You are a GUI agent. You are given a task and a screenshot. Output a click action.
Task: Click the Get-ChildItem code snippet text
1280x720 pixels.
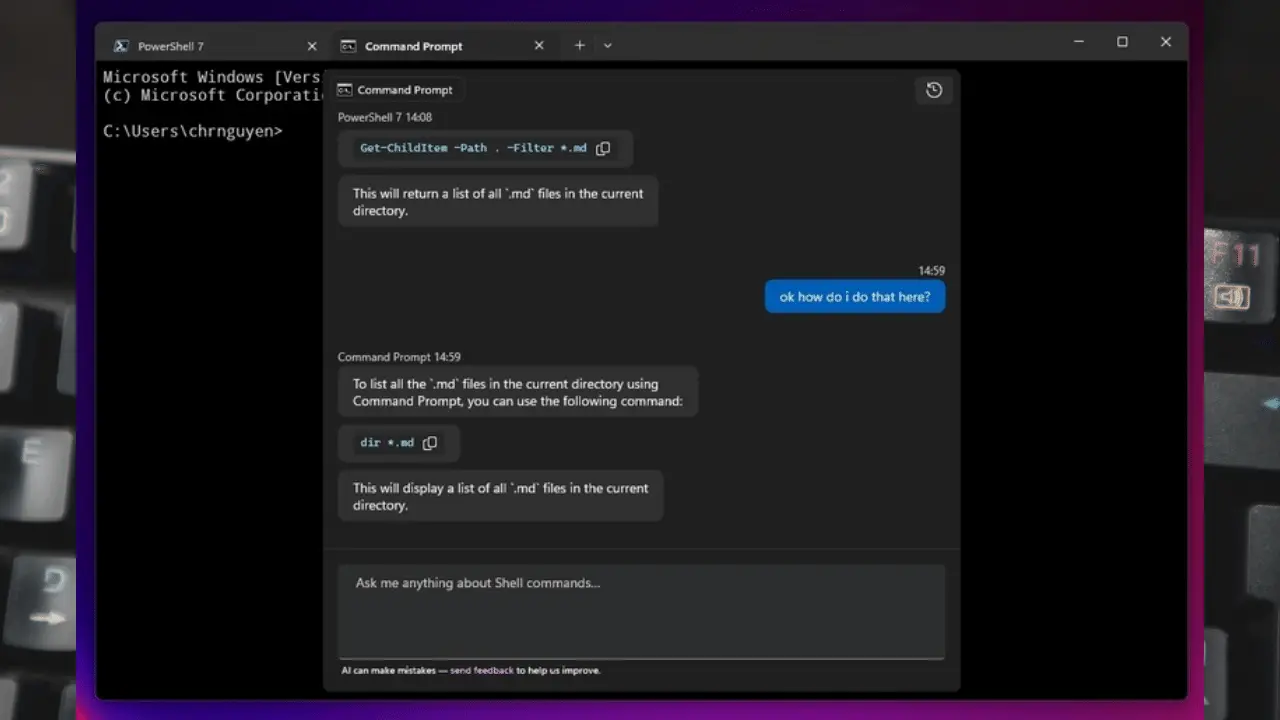pos(472,148)
